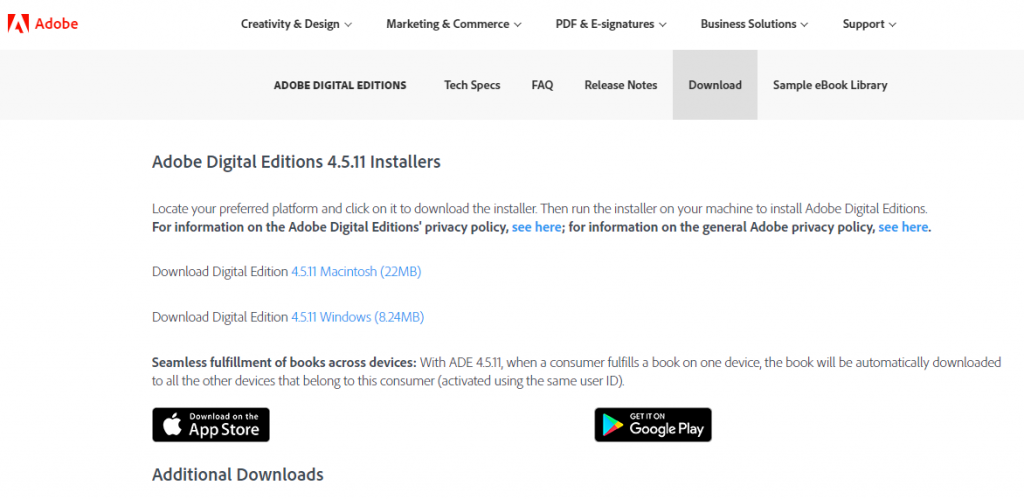Switch to the Tech Specs tab
This screenshot has height=499, width=1024.
coord(472,85)
